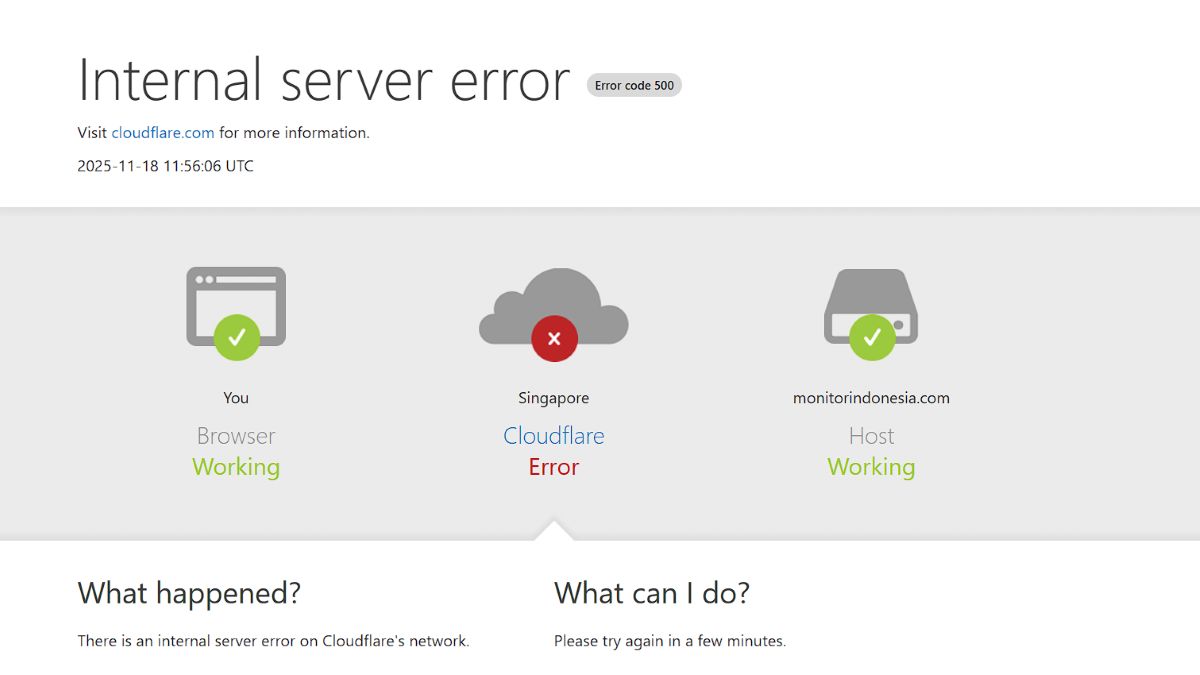The image size is (1200, 675).
Task: Click the green checkmark on the browser icon
Action: pos(237,337)
